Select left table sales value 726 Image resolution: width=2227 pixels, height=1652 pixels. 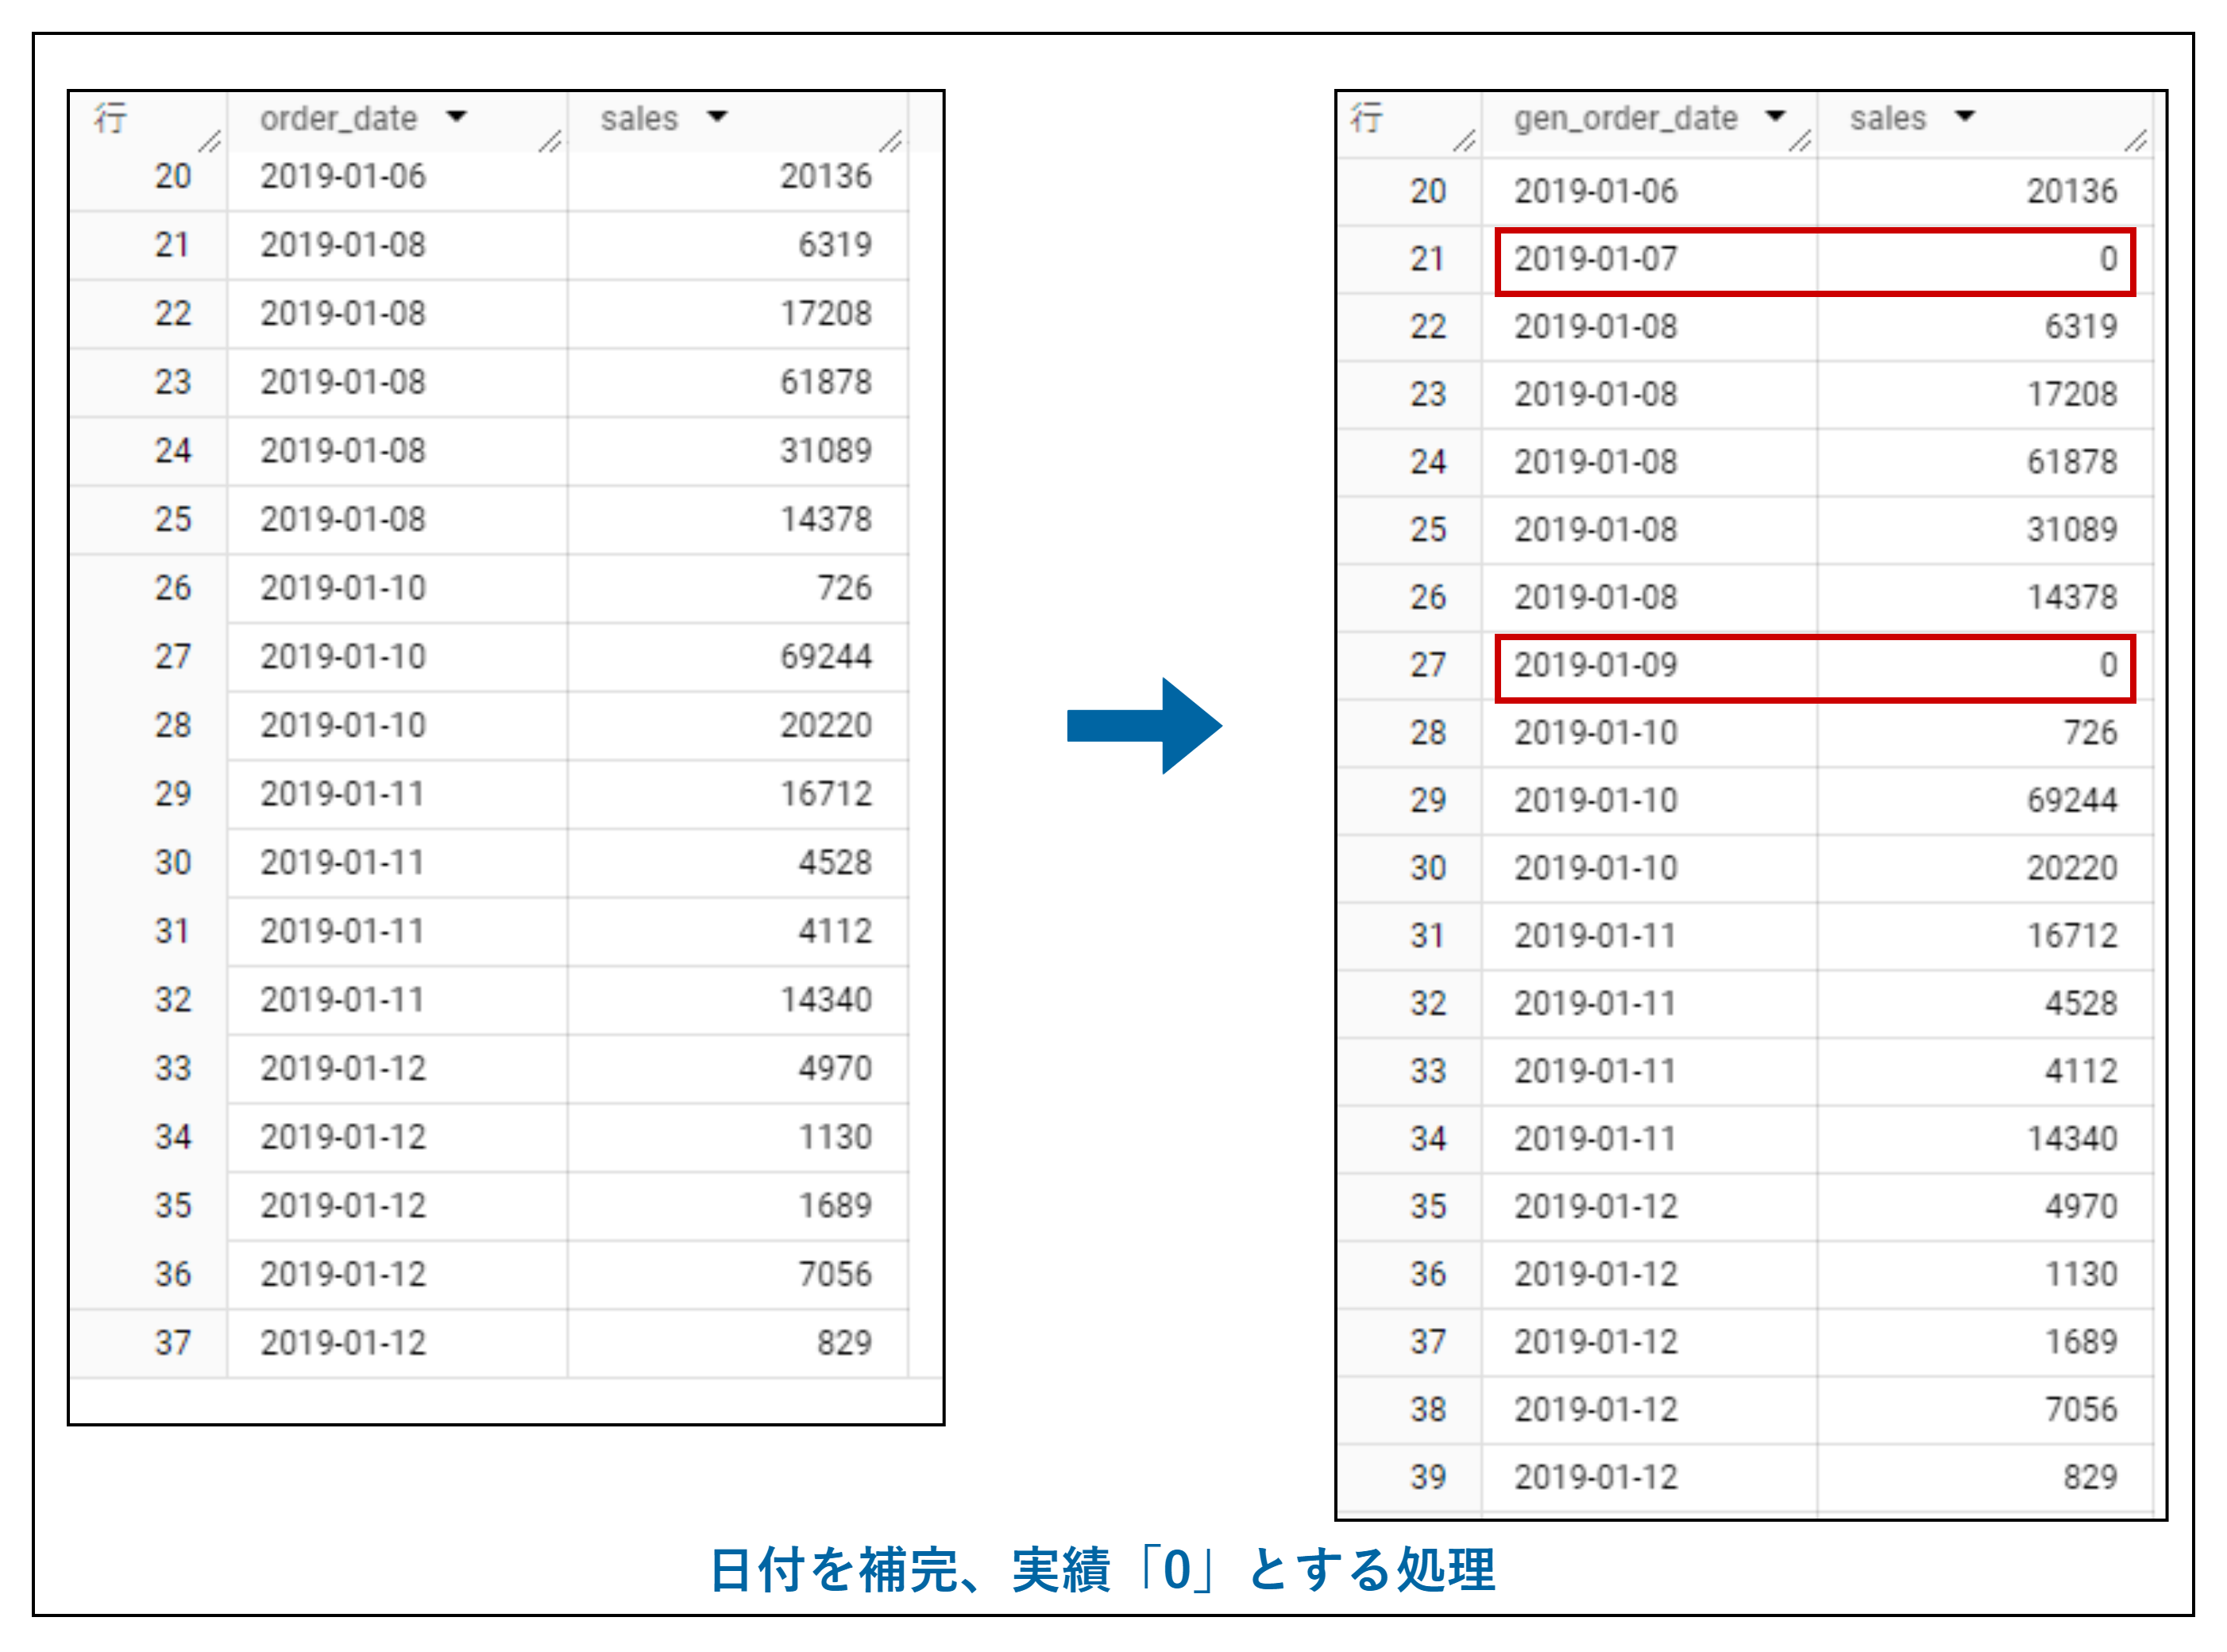(844, 588)
